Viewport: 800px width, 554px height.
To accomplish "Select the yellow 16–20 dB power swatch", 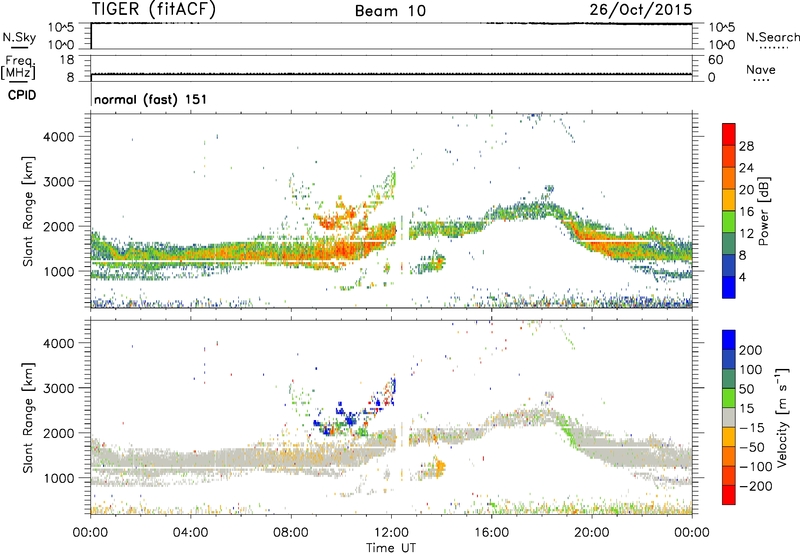I will coord(729,200).
